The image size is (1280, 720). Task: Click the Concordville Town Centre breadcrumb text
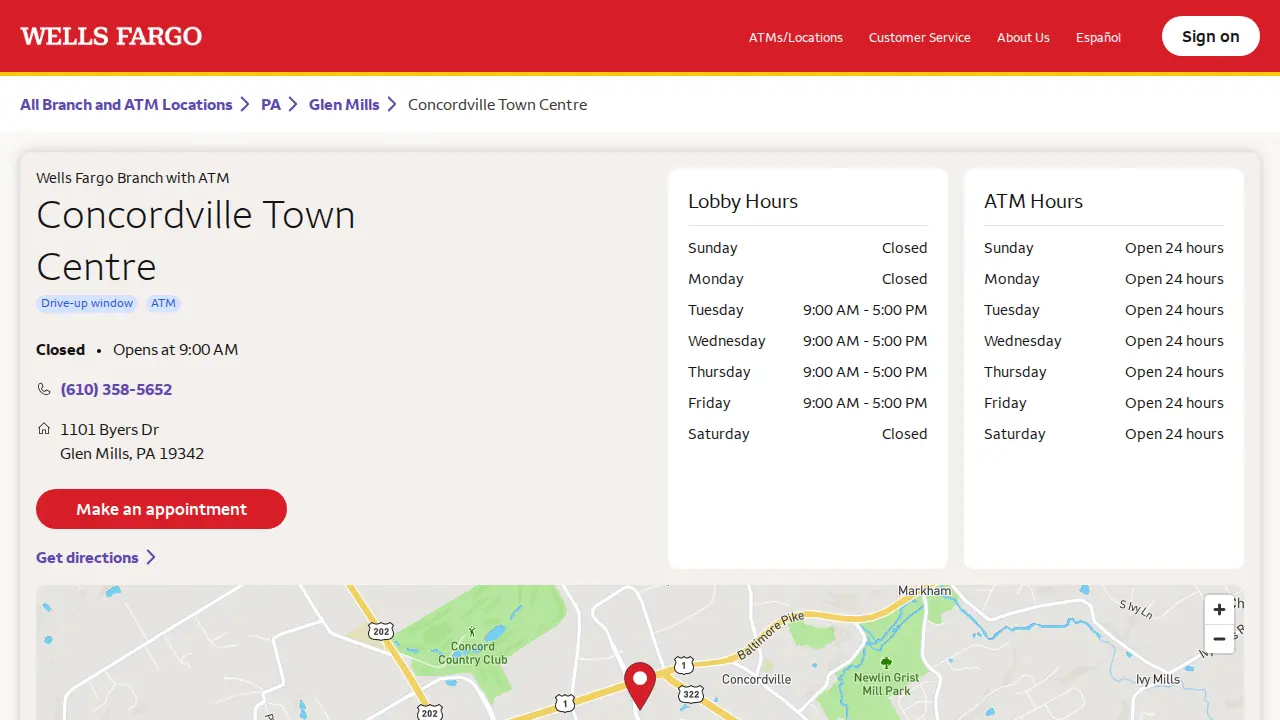(x=497, y=104)
